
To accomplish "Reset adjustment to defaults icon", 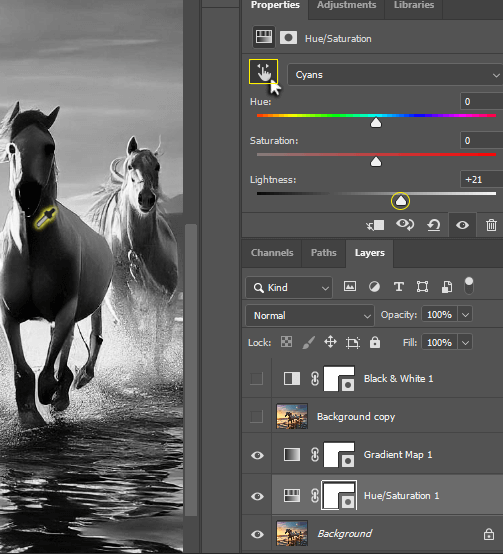I will coord(433,225).
